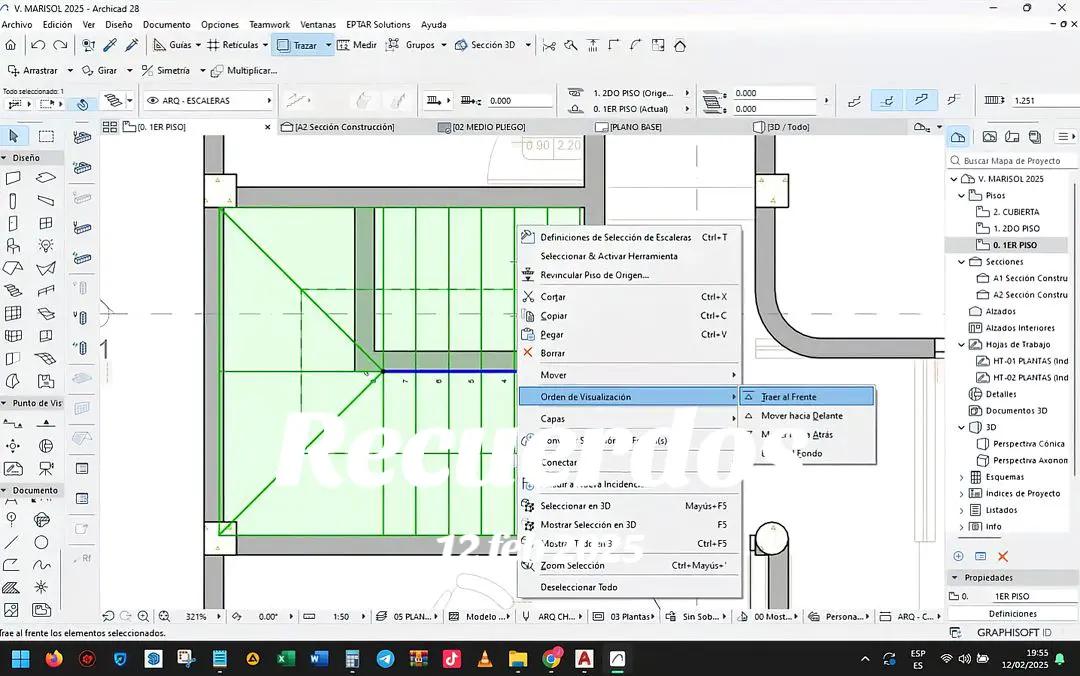Click the Home icon in toolbar
This screenshot has width=1080, height=676.
click(x=11, y=45)
